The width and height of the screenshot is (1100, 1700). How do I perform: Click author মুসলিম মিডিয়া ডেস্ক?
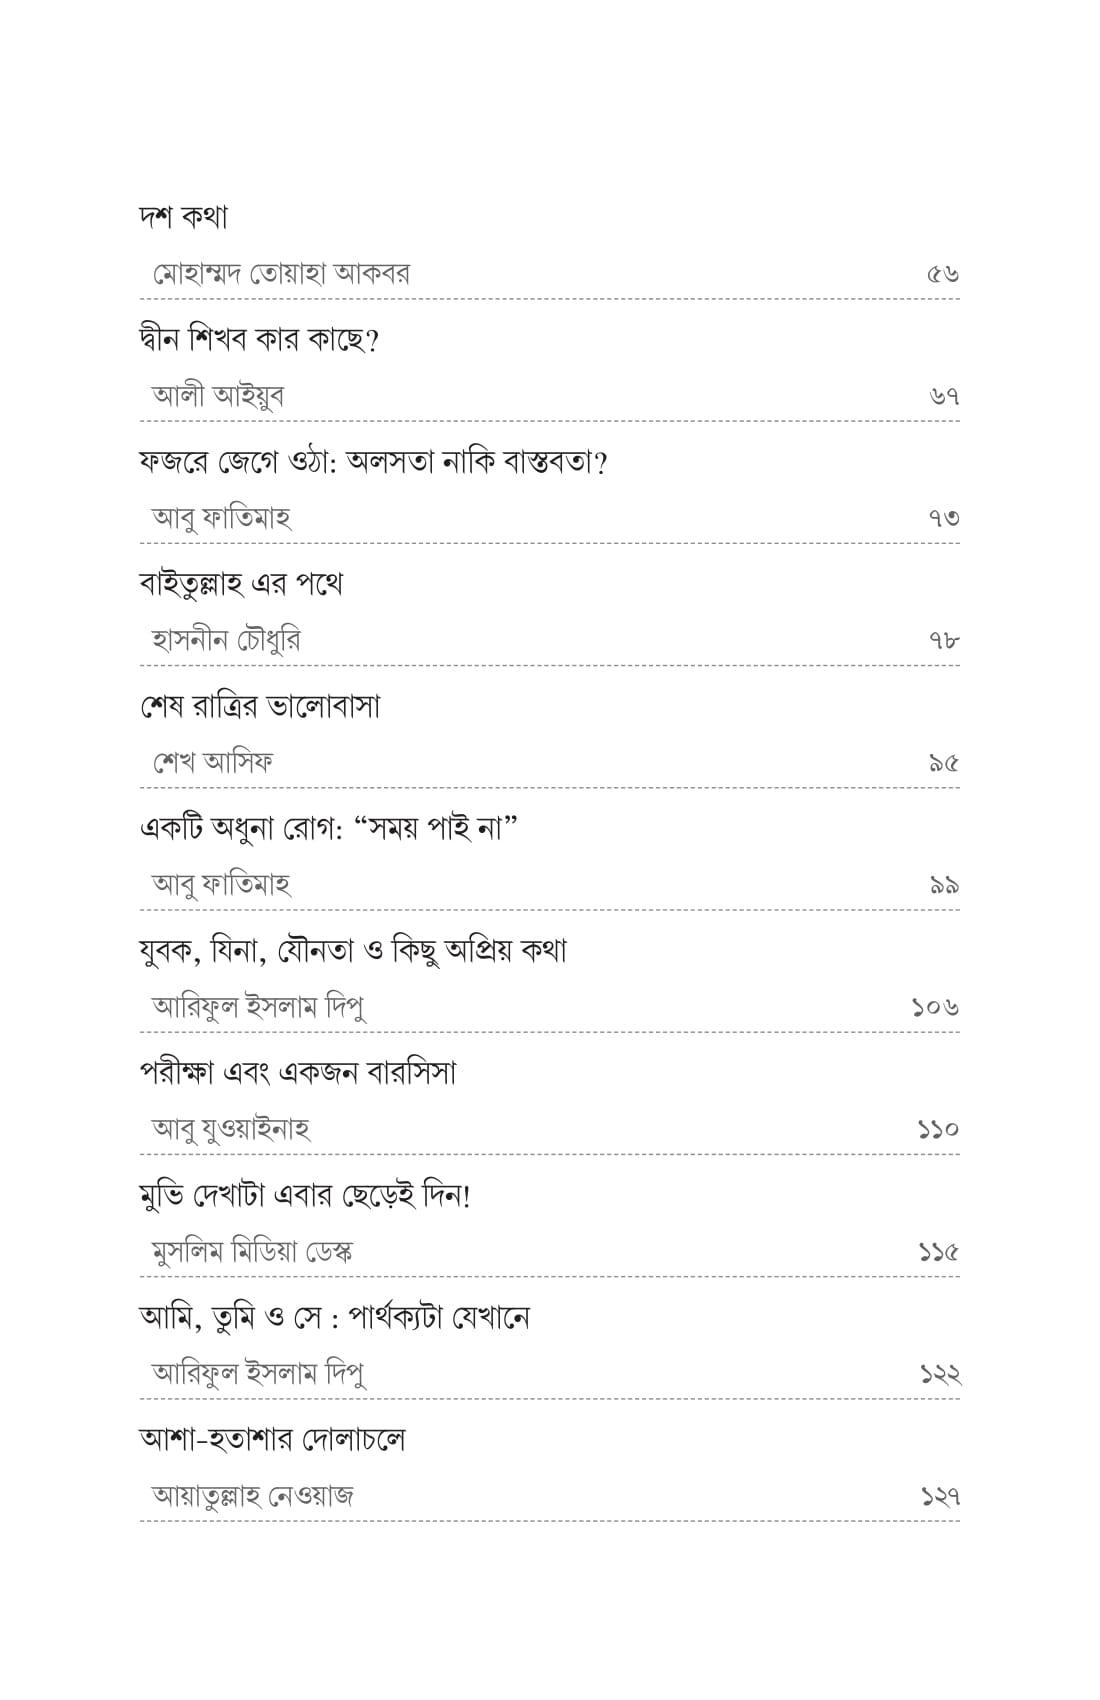(x=252, y=1251)
